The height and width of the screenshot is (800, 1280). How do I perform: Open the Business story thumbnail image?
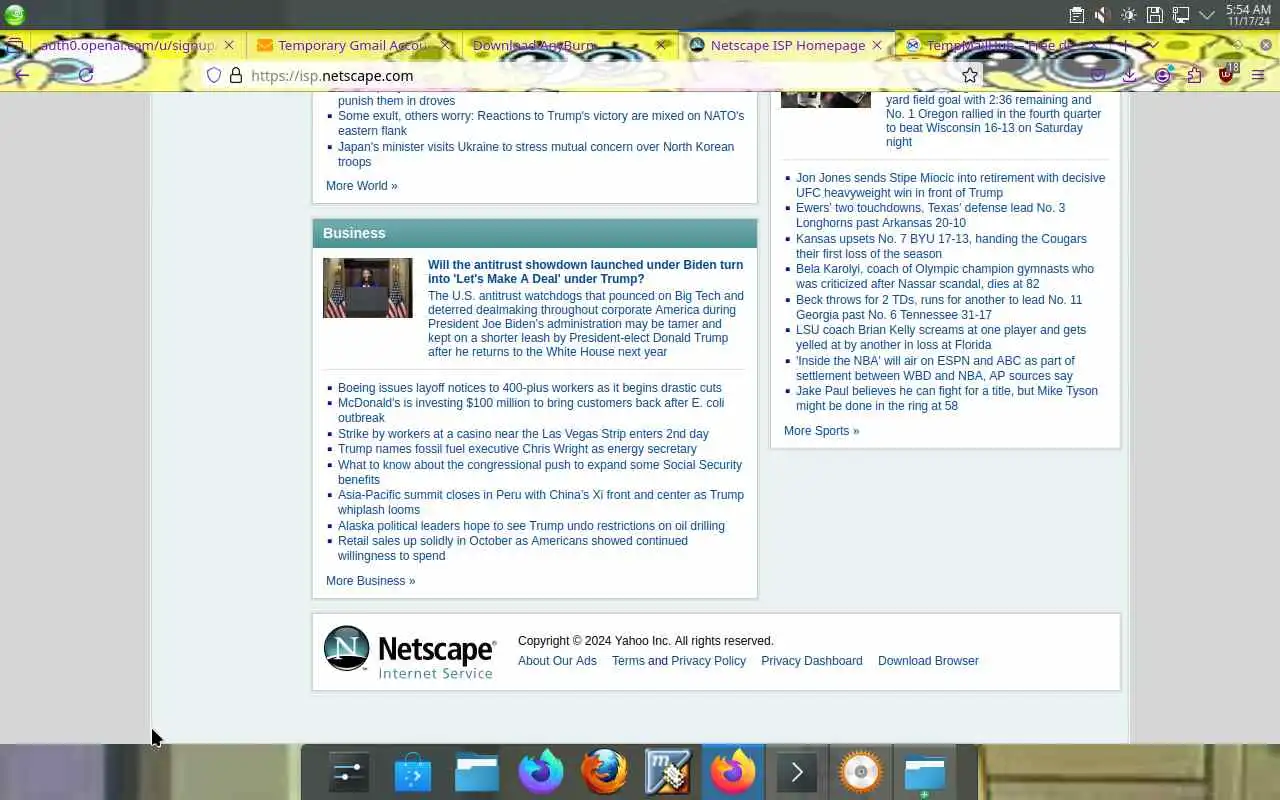[367, 288]
